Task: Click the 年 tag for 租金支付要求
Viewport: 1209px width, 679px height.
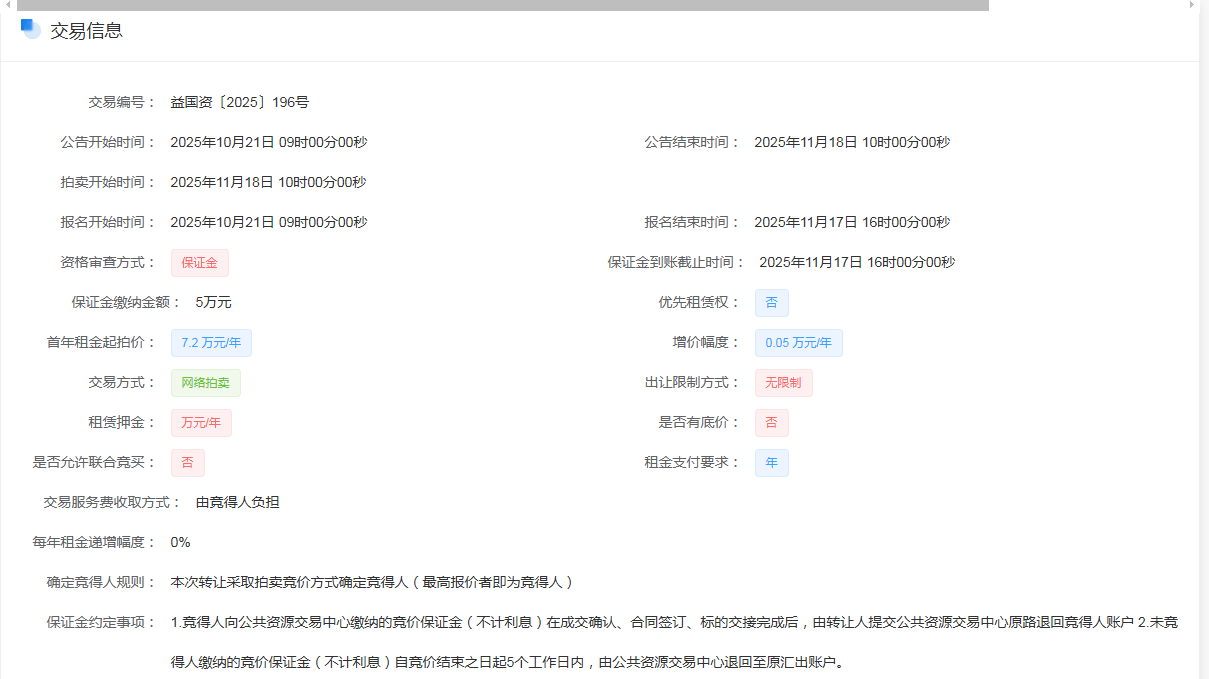Action: click(771, 463)
